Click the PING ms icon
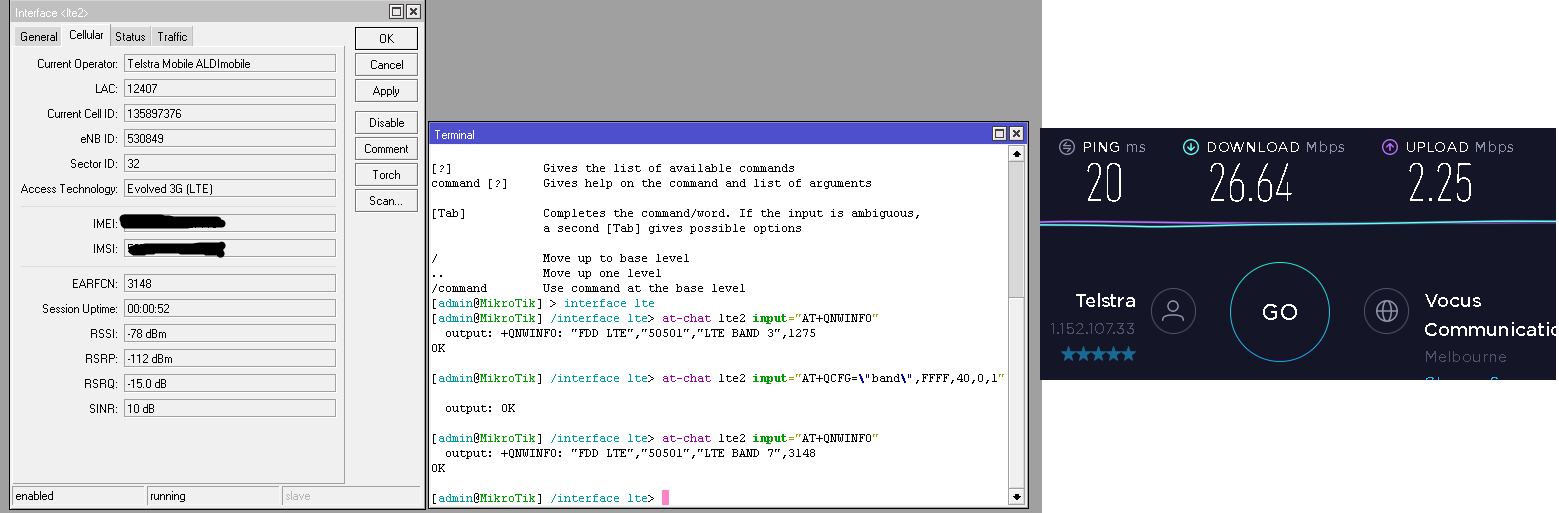Viewport: 1559px width, 513px height. [x=1068, y=147]
